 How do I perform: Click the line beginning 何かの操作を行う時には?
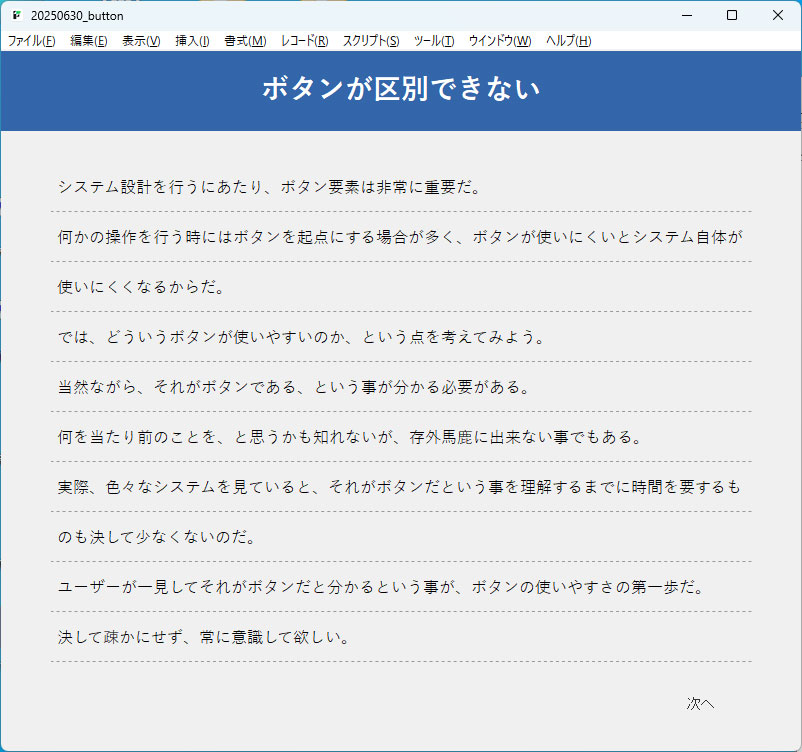tap(400, 237)
